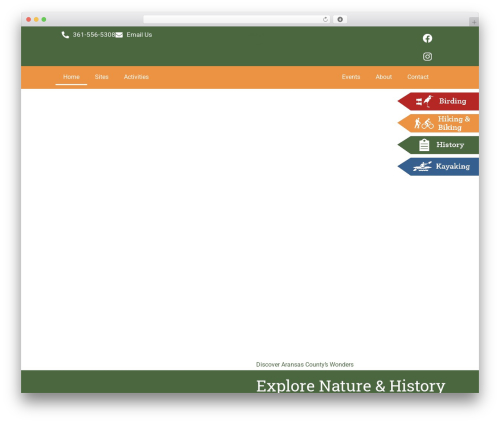Click the Explore Nature & History heading
This screenshot has width=500, height=423.
coord(351,386)
